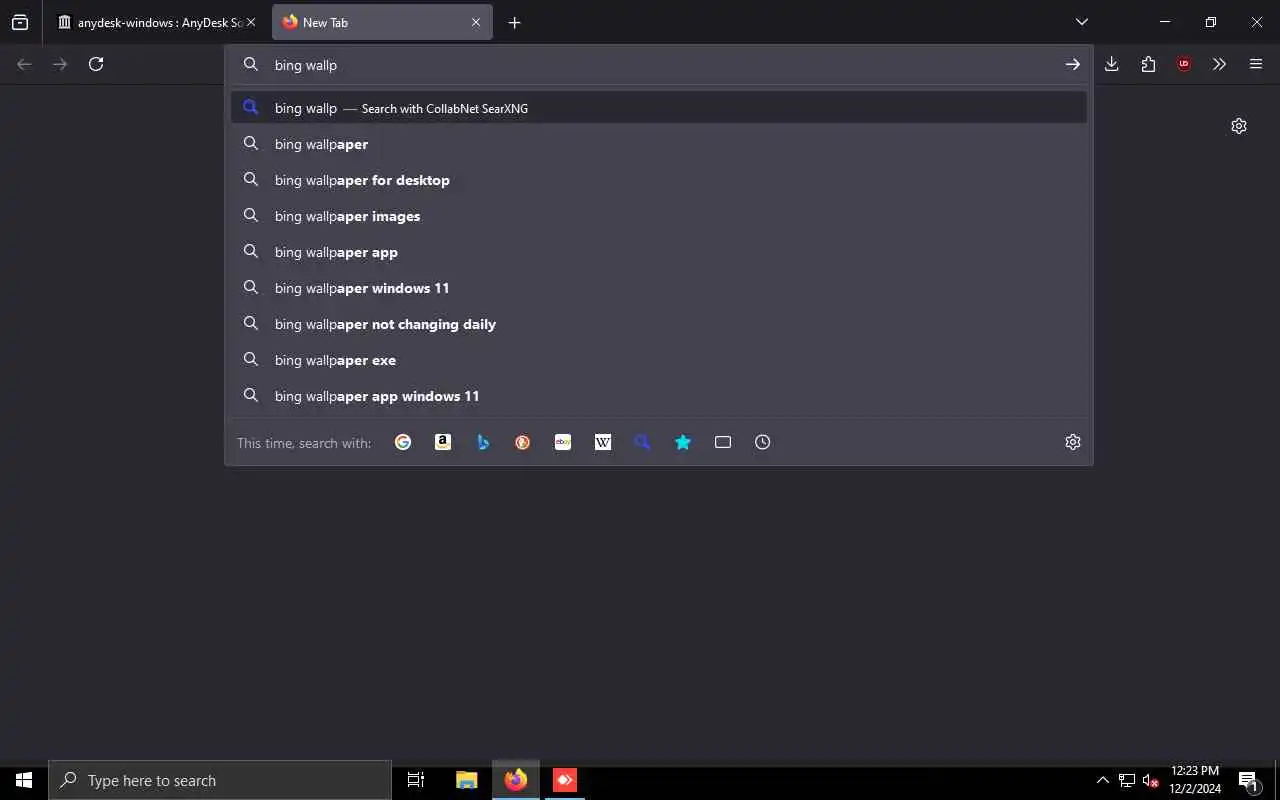The height and width of the screenshot is (800, 1280).
Task: Search this time with Wikipedia
Action: coord(603,442)
